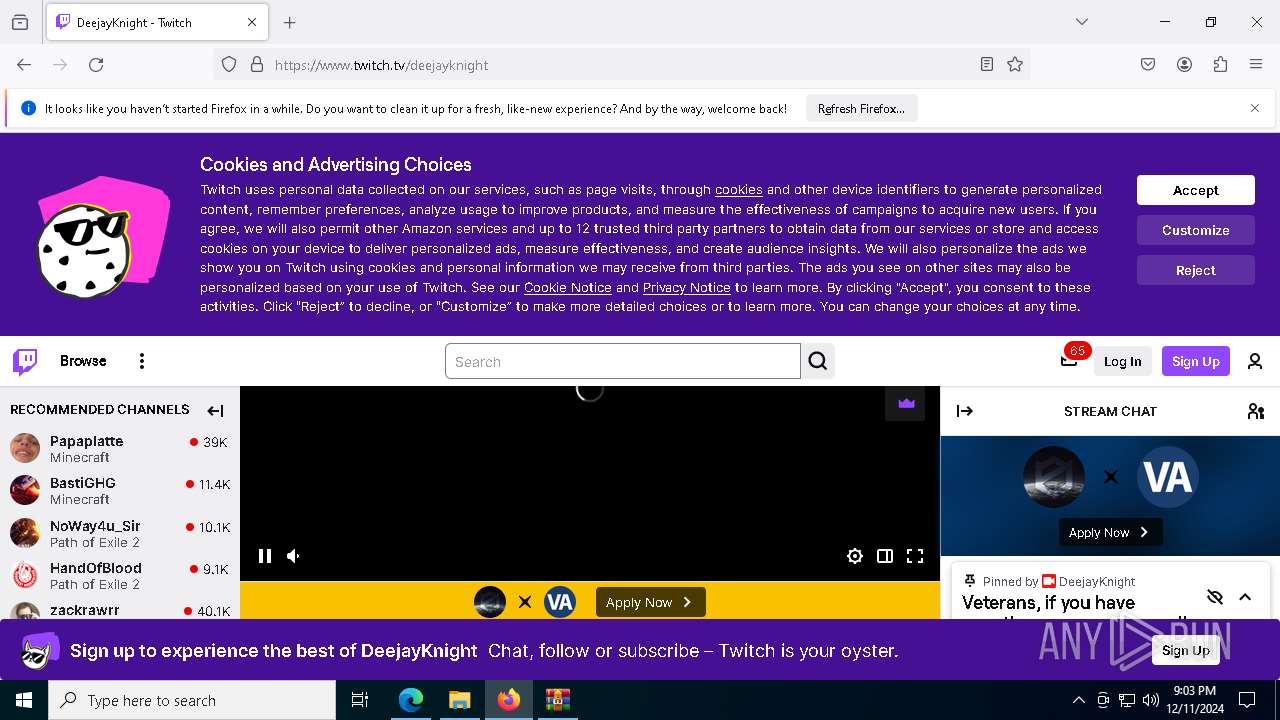1280x720 pixels.
Task: Click the Twitch logo home icon
Action: [25, 361]
